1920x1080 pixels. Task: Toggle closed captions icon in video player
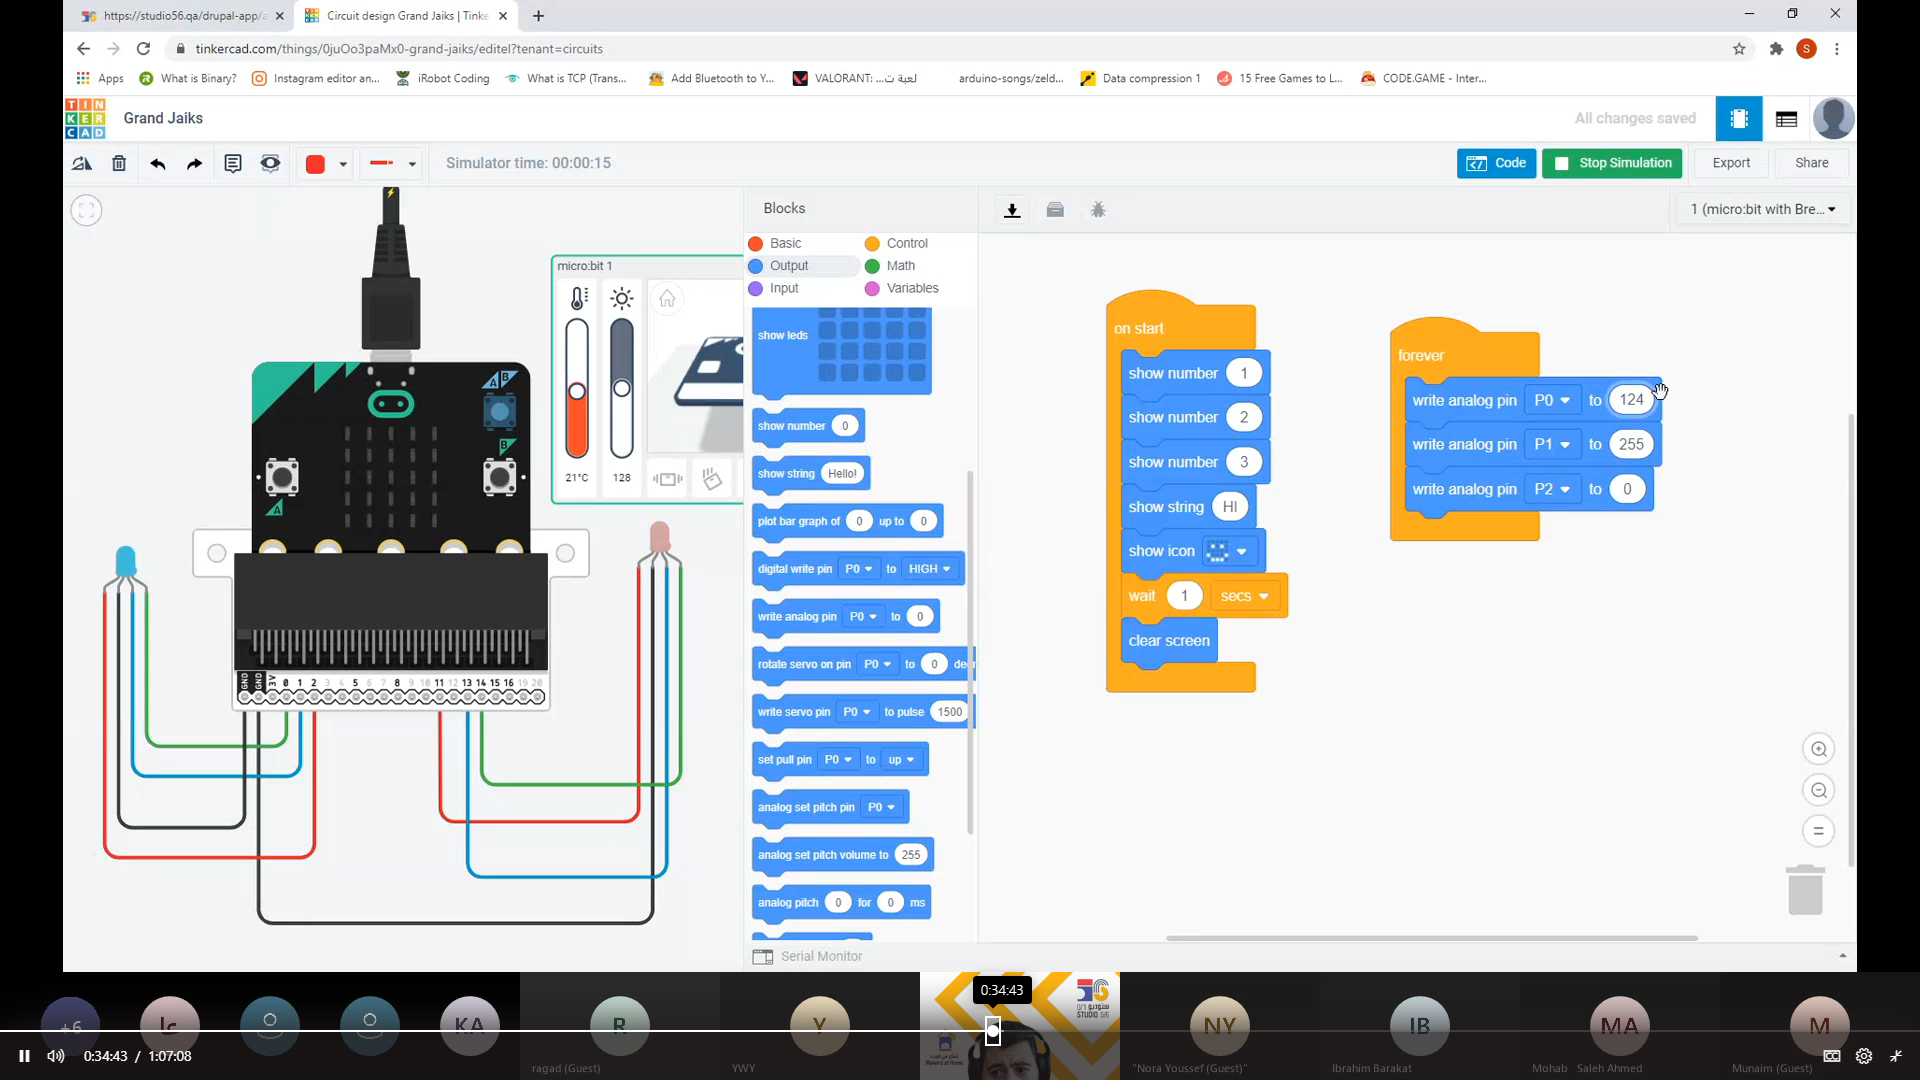pyautogui.click(x=1832, y=1056)
